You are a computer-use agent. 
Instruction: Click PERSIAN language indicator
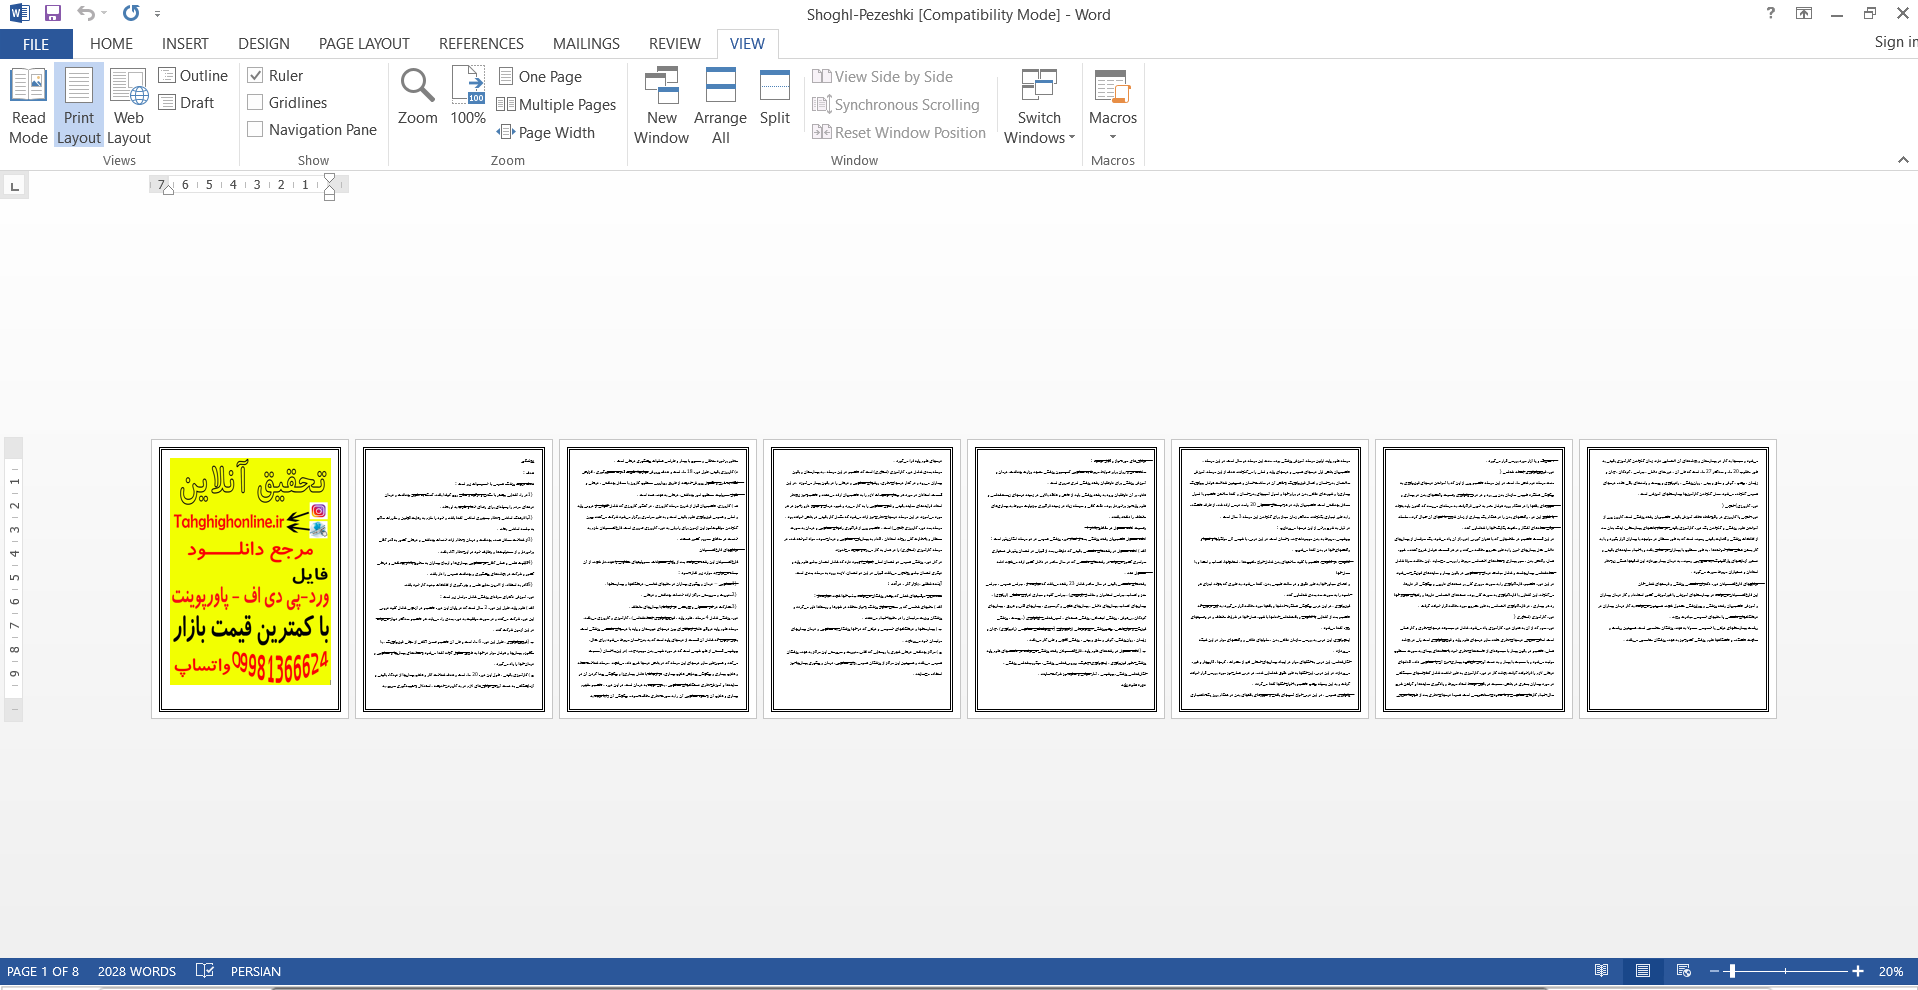pos(256,971)
